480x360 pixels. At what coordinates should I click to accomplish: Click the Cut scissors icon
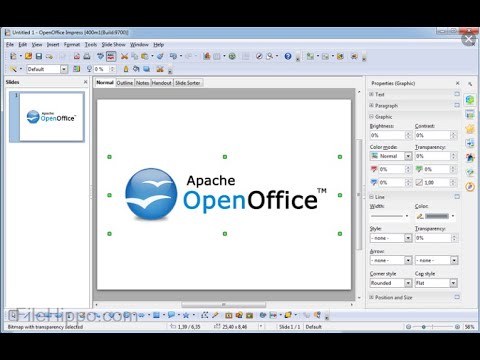tap(124, 56)
